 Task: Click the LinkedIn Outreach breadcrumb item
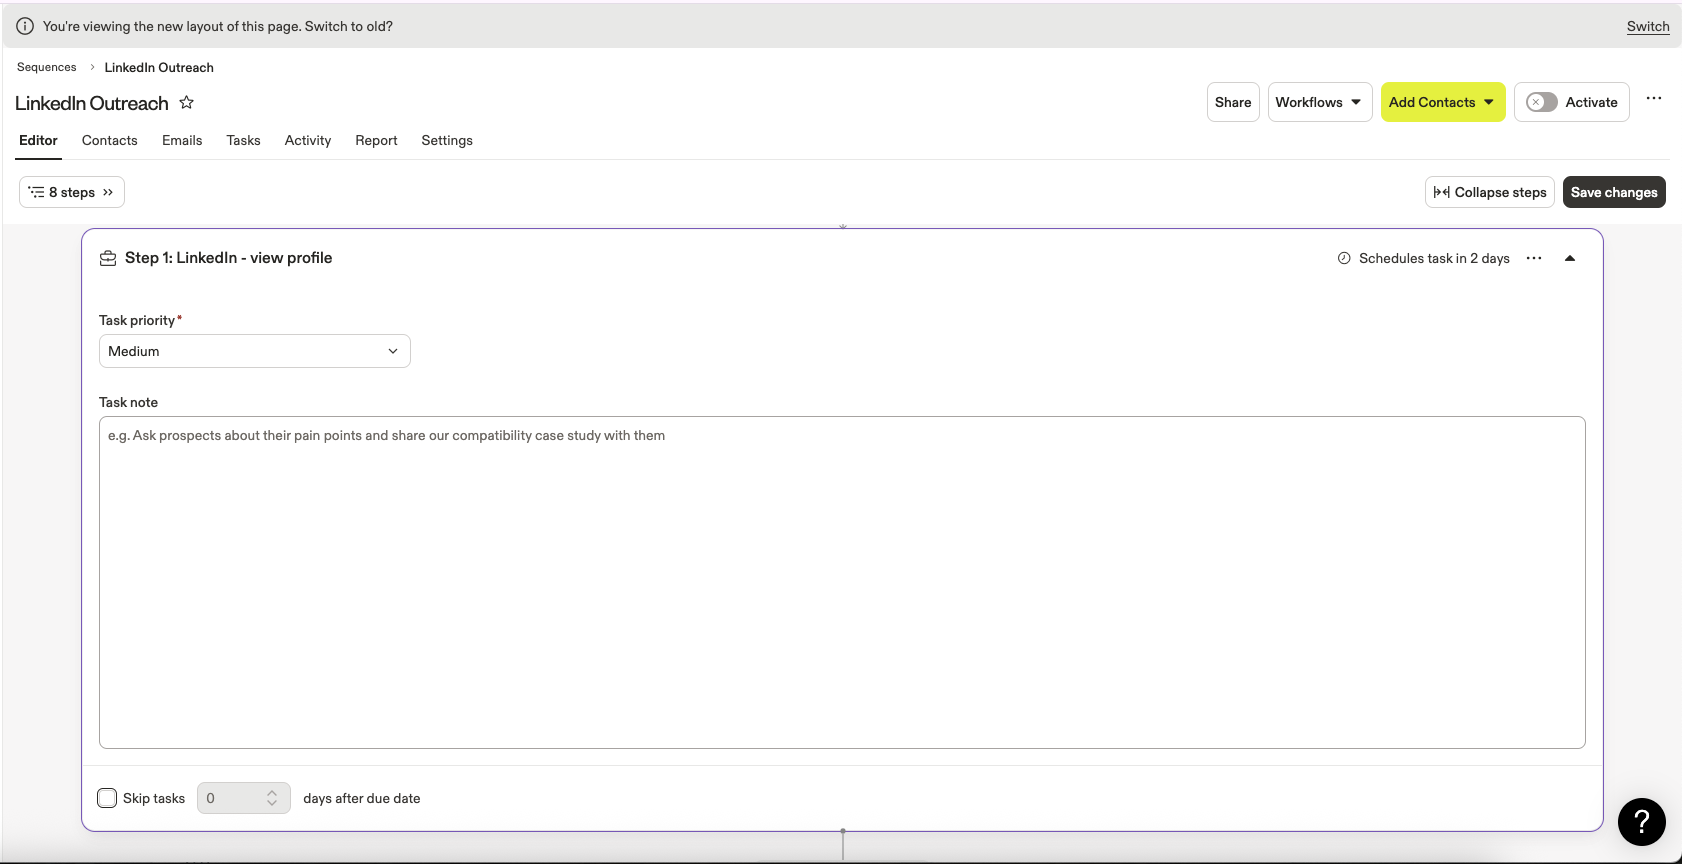tap(159, 67)
